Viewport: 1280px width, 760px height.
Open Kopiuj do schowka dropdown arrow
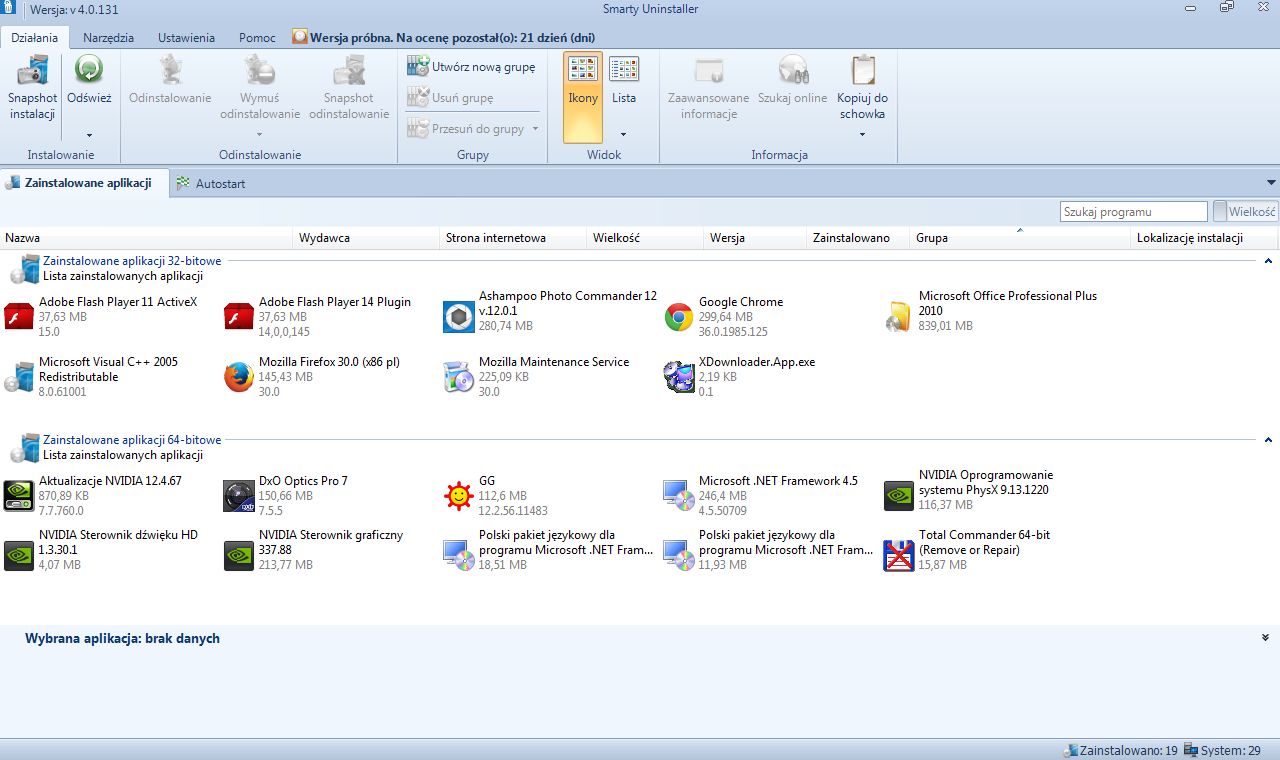(x=863, y=134)
